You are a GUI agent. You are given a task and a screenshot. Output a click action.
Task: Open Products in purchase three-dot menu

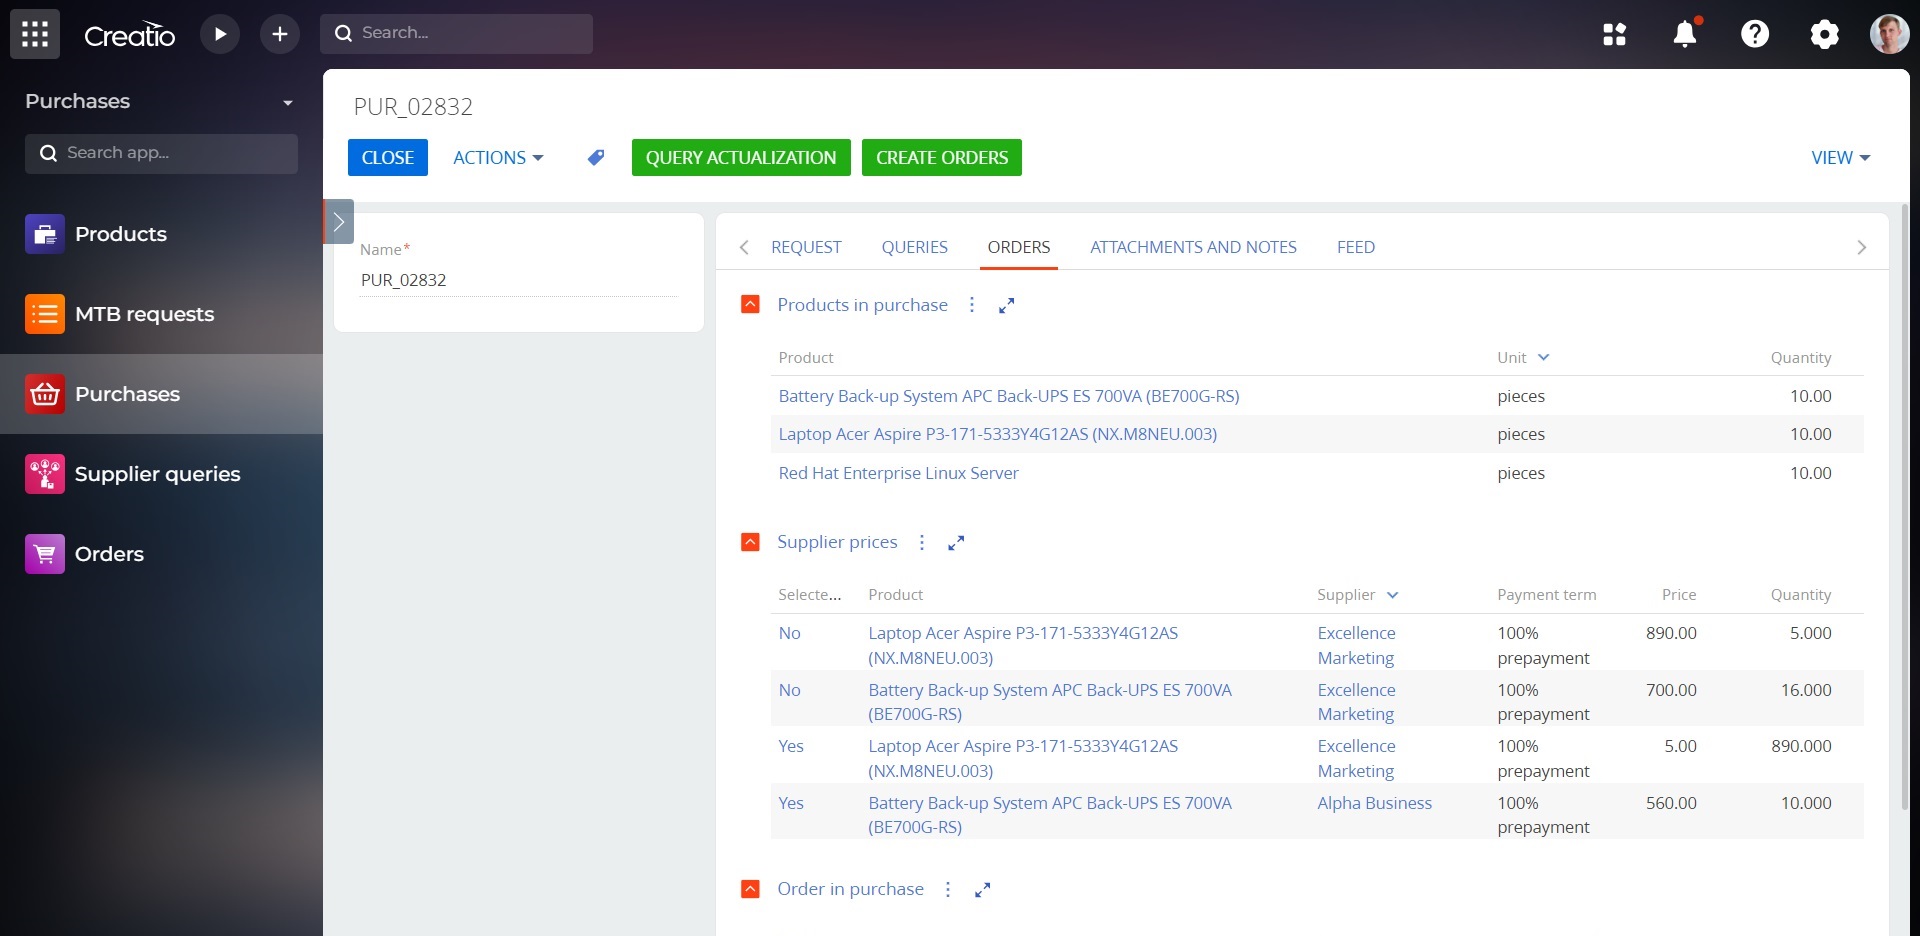(972, 305)
